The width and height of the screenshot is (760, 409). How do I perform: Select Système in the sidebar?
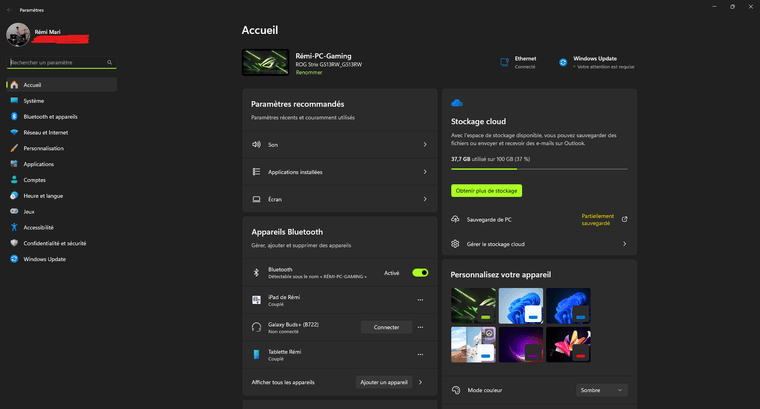(33, 100)
